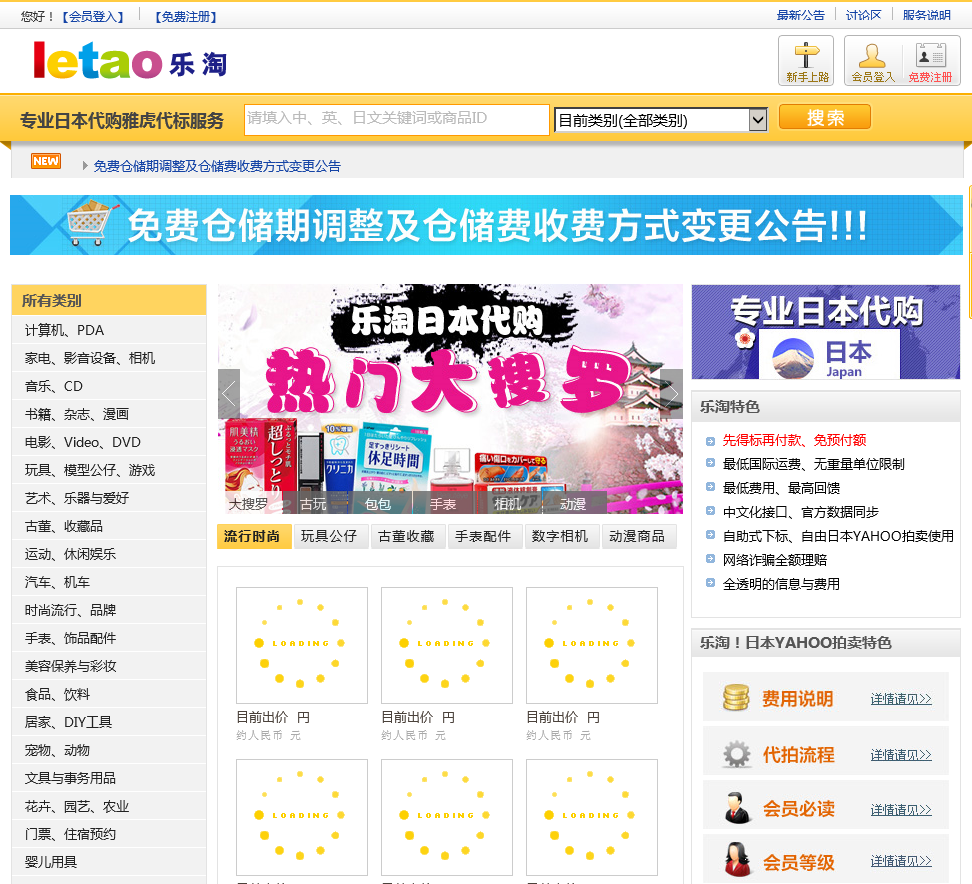
Task: Click the 【会员登入】 link at top
Action: (x=93, y=17)
